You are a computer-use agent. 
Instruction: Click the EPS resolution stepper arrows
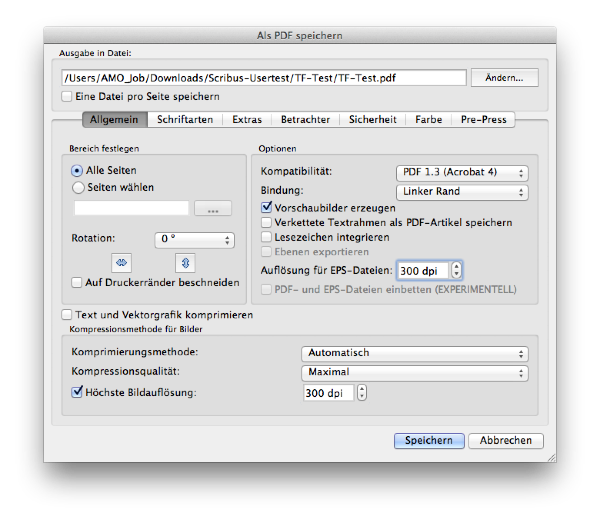[457, 270]
